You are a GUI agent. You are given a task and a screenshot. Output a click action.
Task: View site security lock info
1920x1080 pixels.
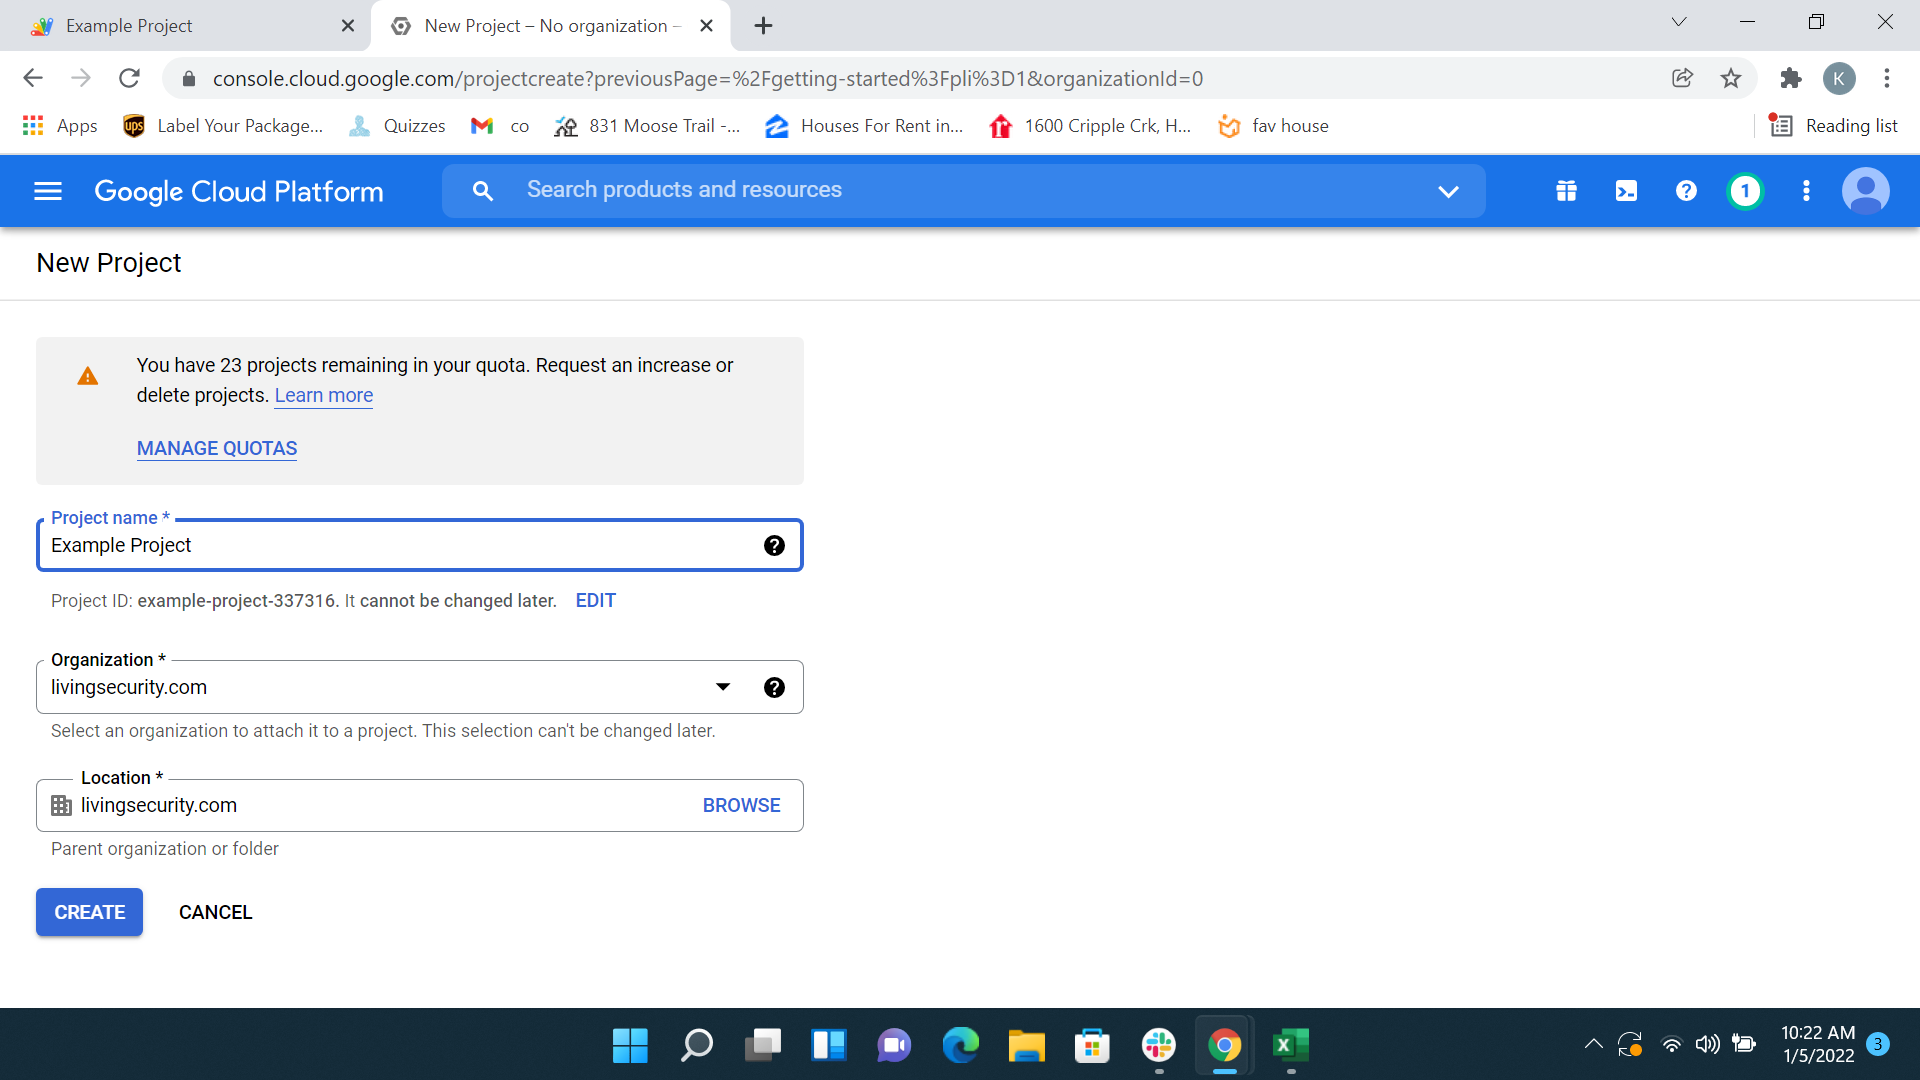click(x=188, y=78)
